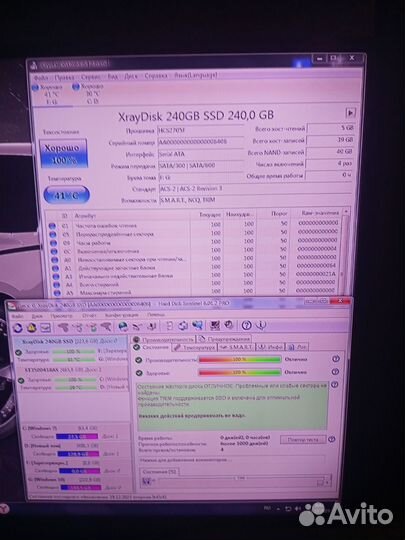This screenshot has width=405, height=540.
Task: Click the next disk arrow in CrystalDiskInfo
Action: [x=350, y=113]
